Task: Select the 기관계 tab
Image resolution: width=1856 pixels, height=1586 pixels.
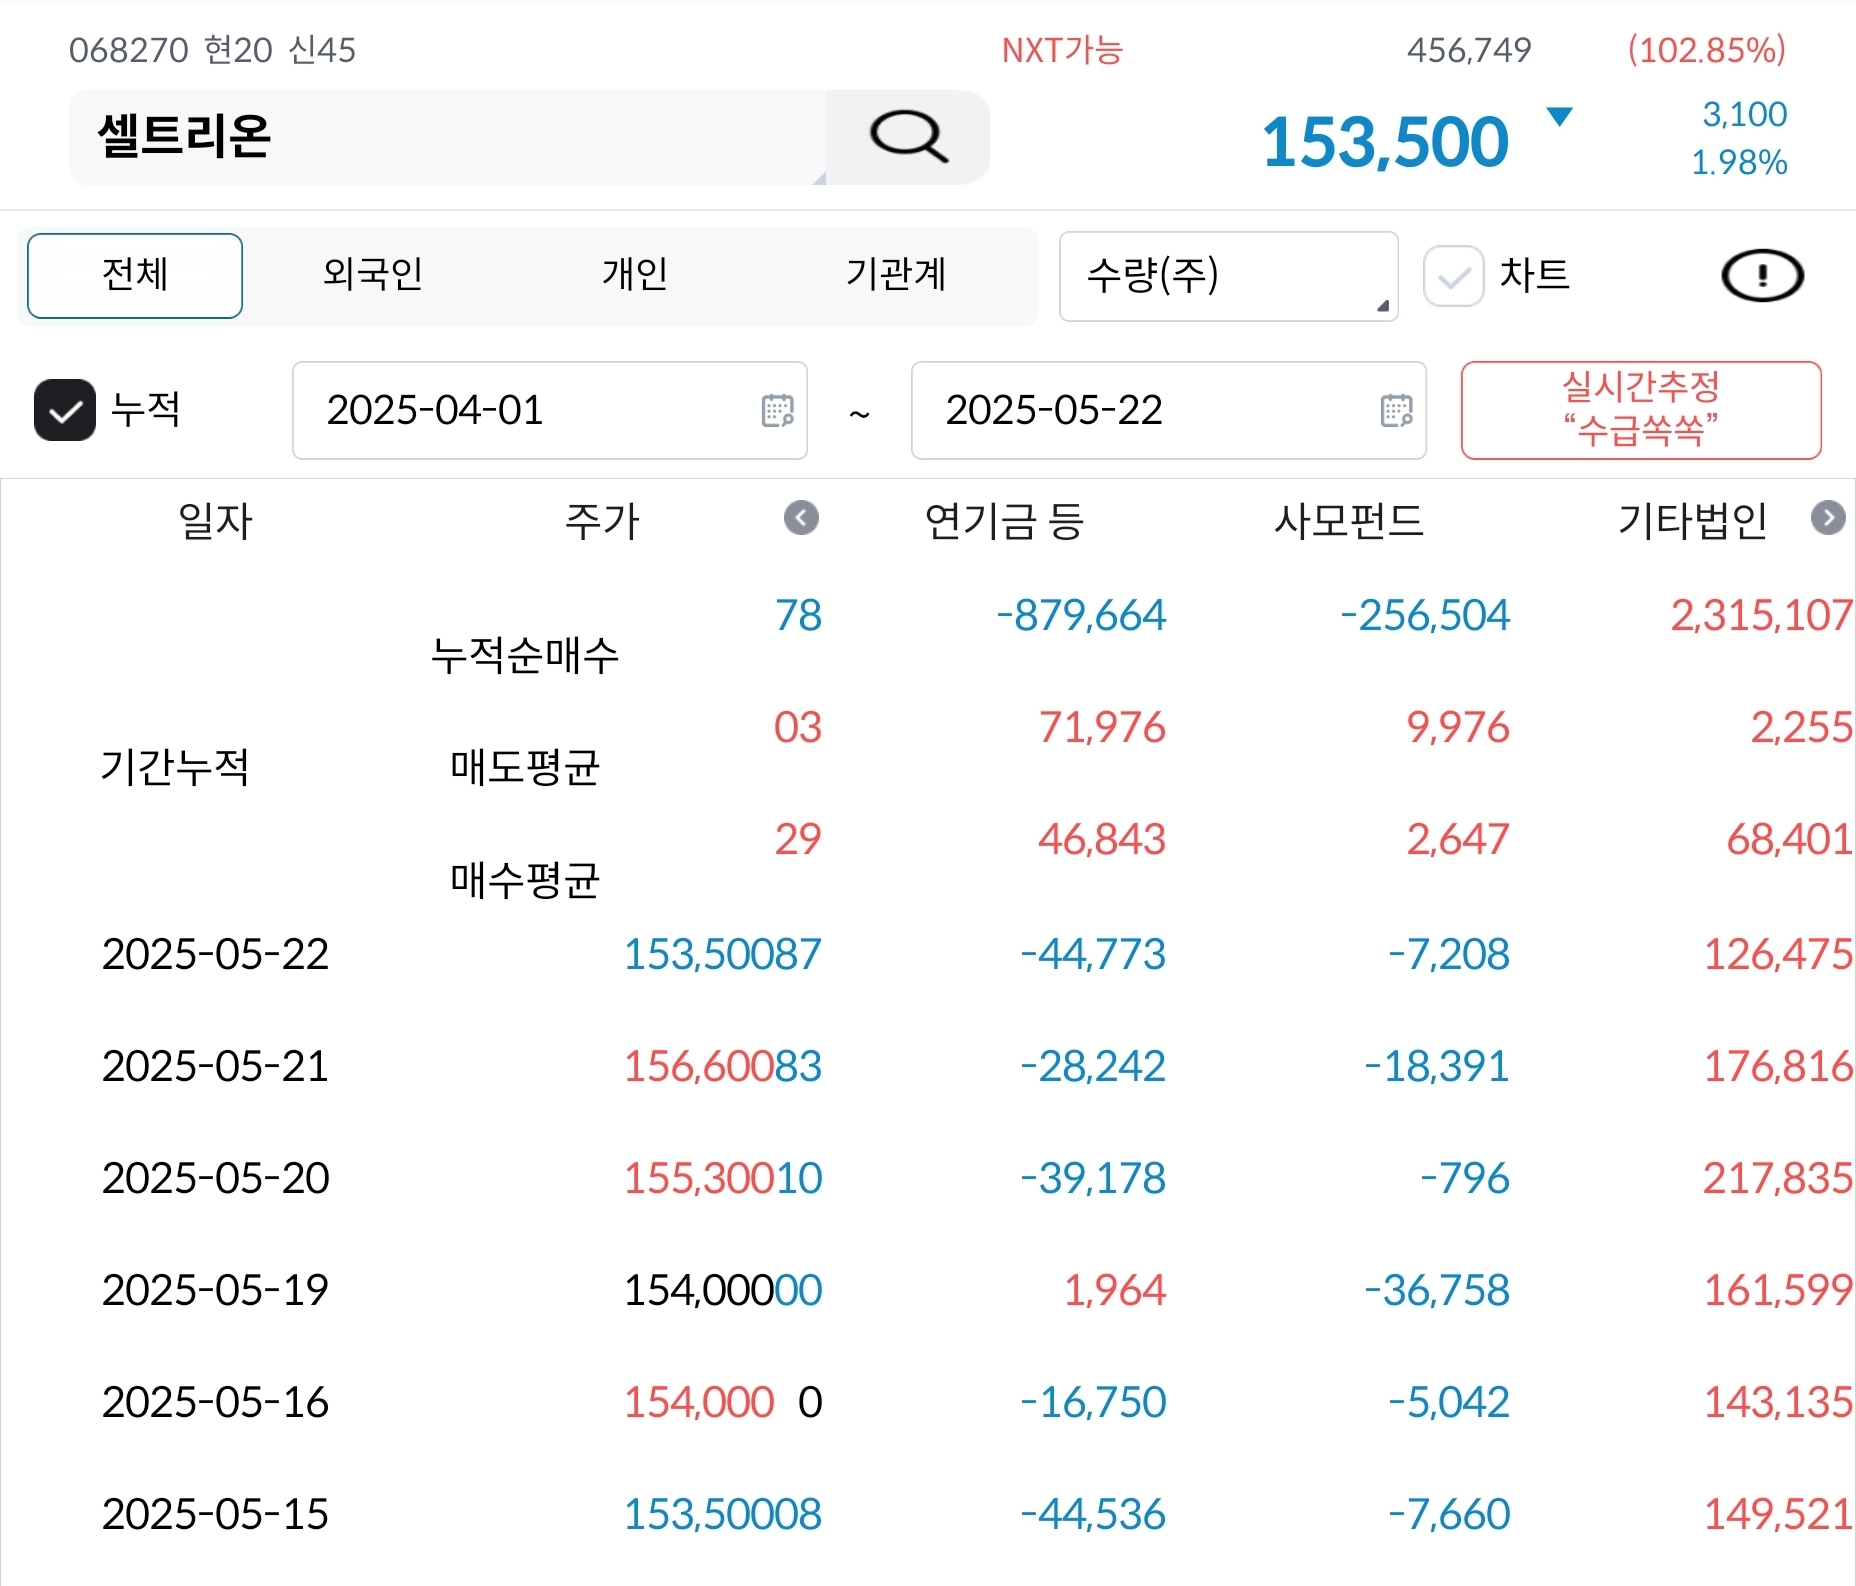Action: tap(896, 274)
